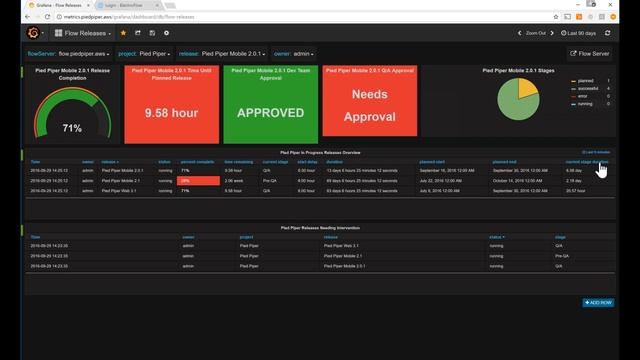The width and height of the screenshot is (640, 360).
Task: Sort overview table by percent complete
Action: click(x=197, y=162)
